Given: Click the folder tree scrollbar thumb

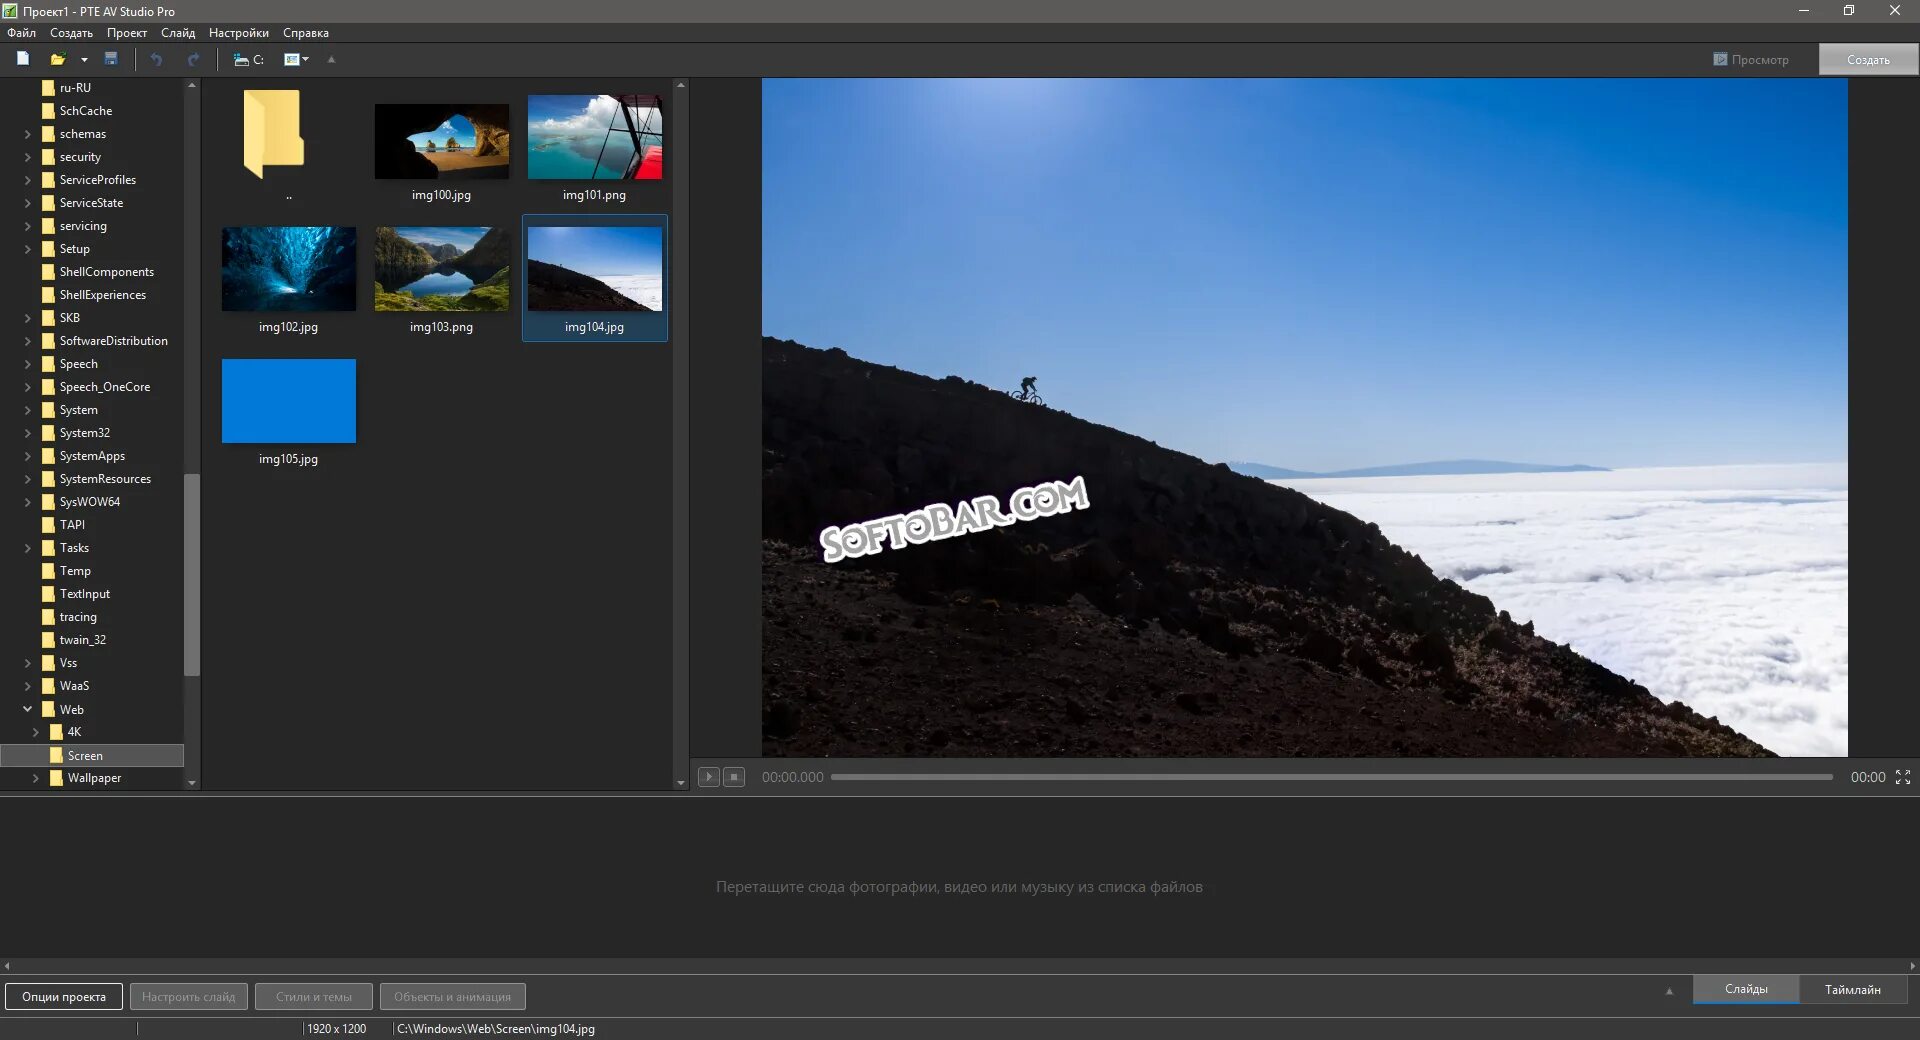Looking at the screenshot, I should point(191,575).
